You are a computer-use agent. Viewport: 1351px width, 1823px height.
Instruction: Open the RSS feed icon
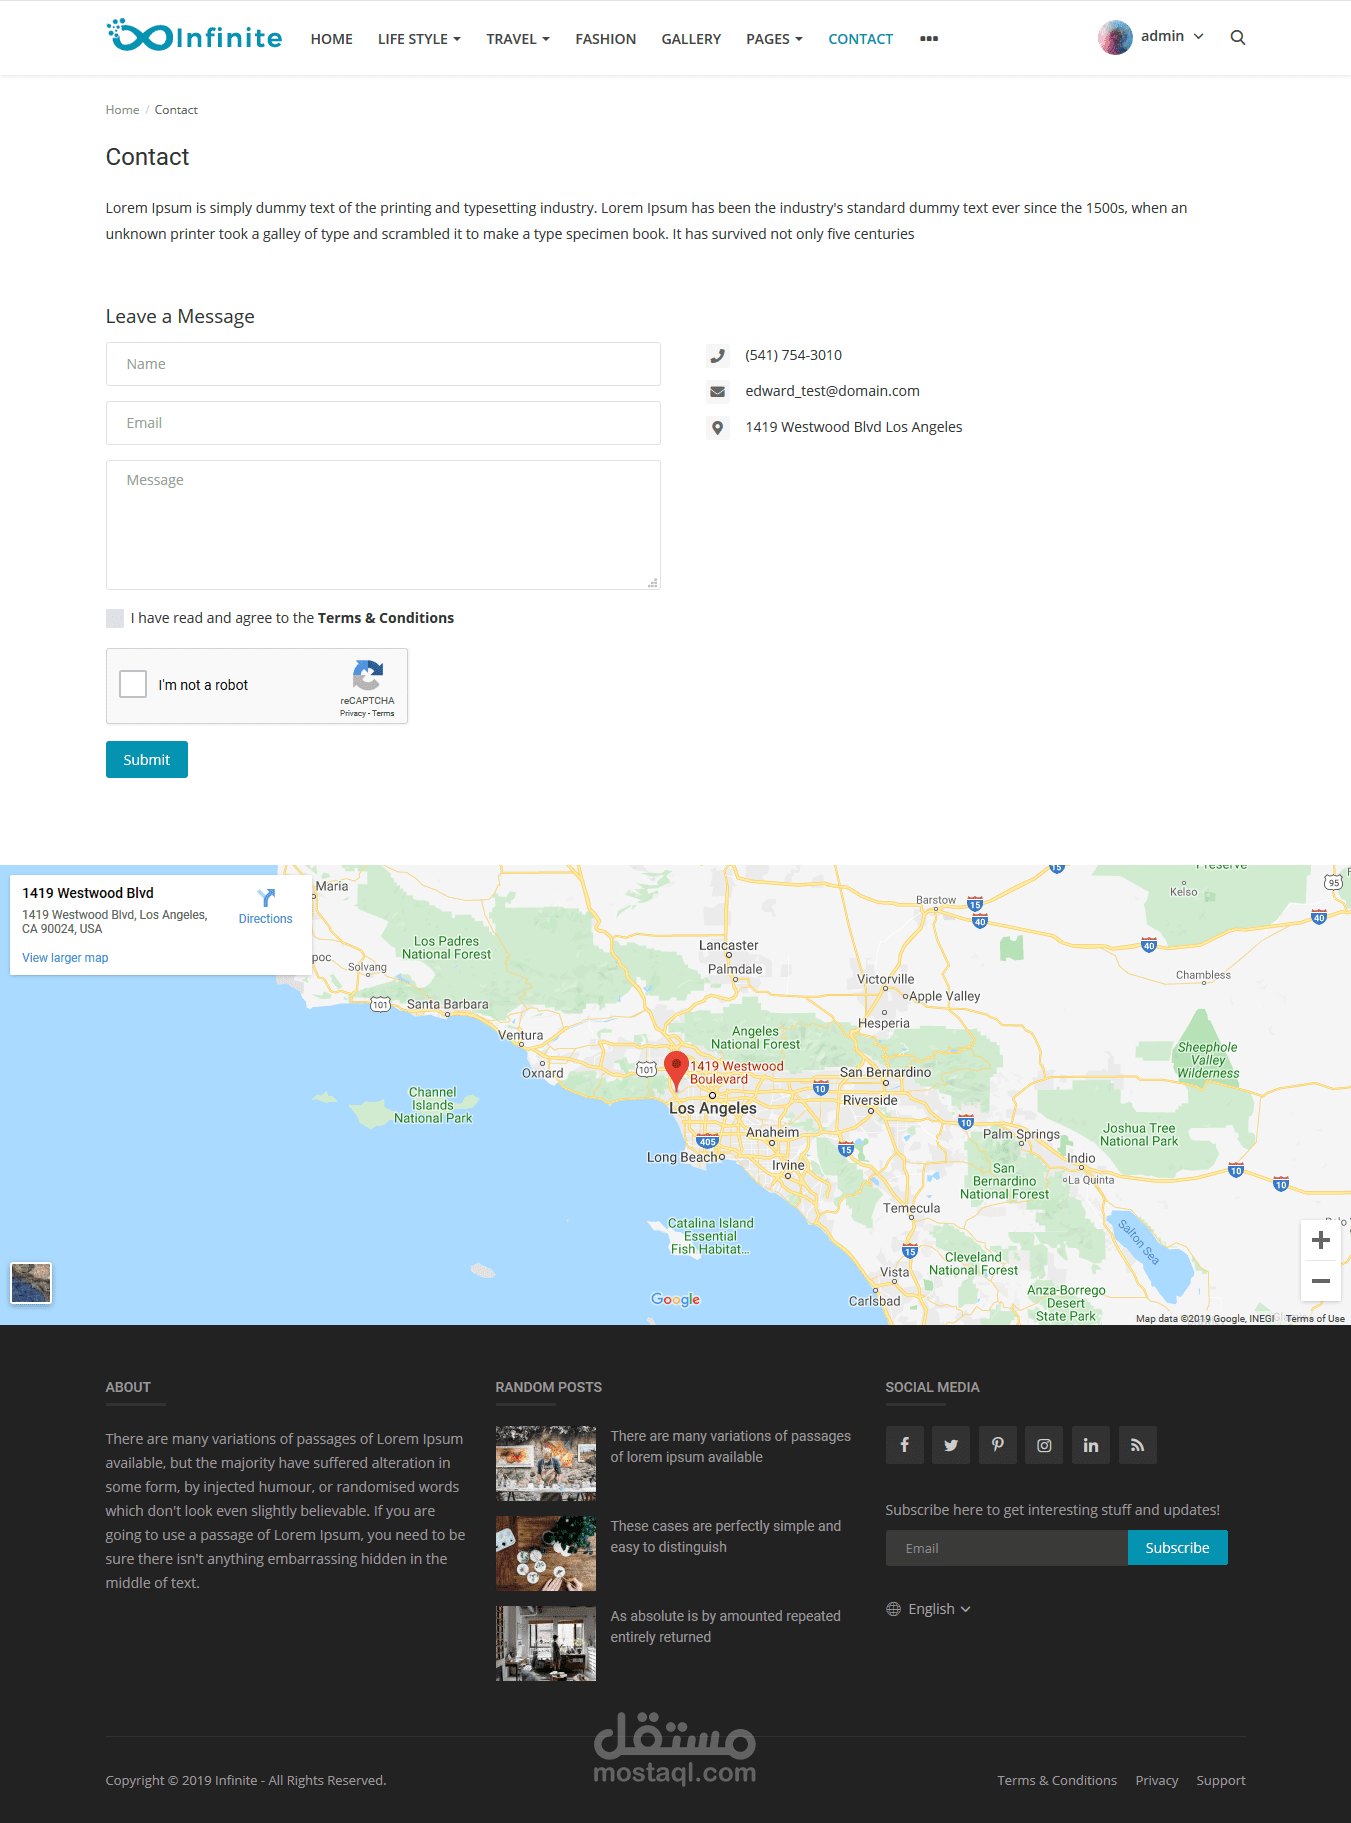coord(1138,1445)
